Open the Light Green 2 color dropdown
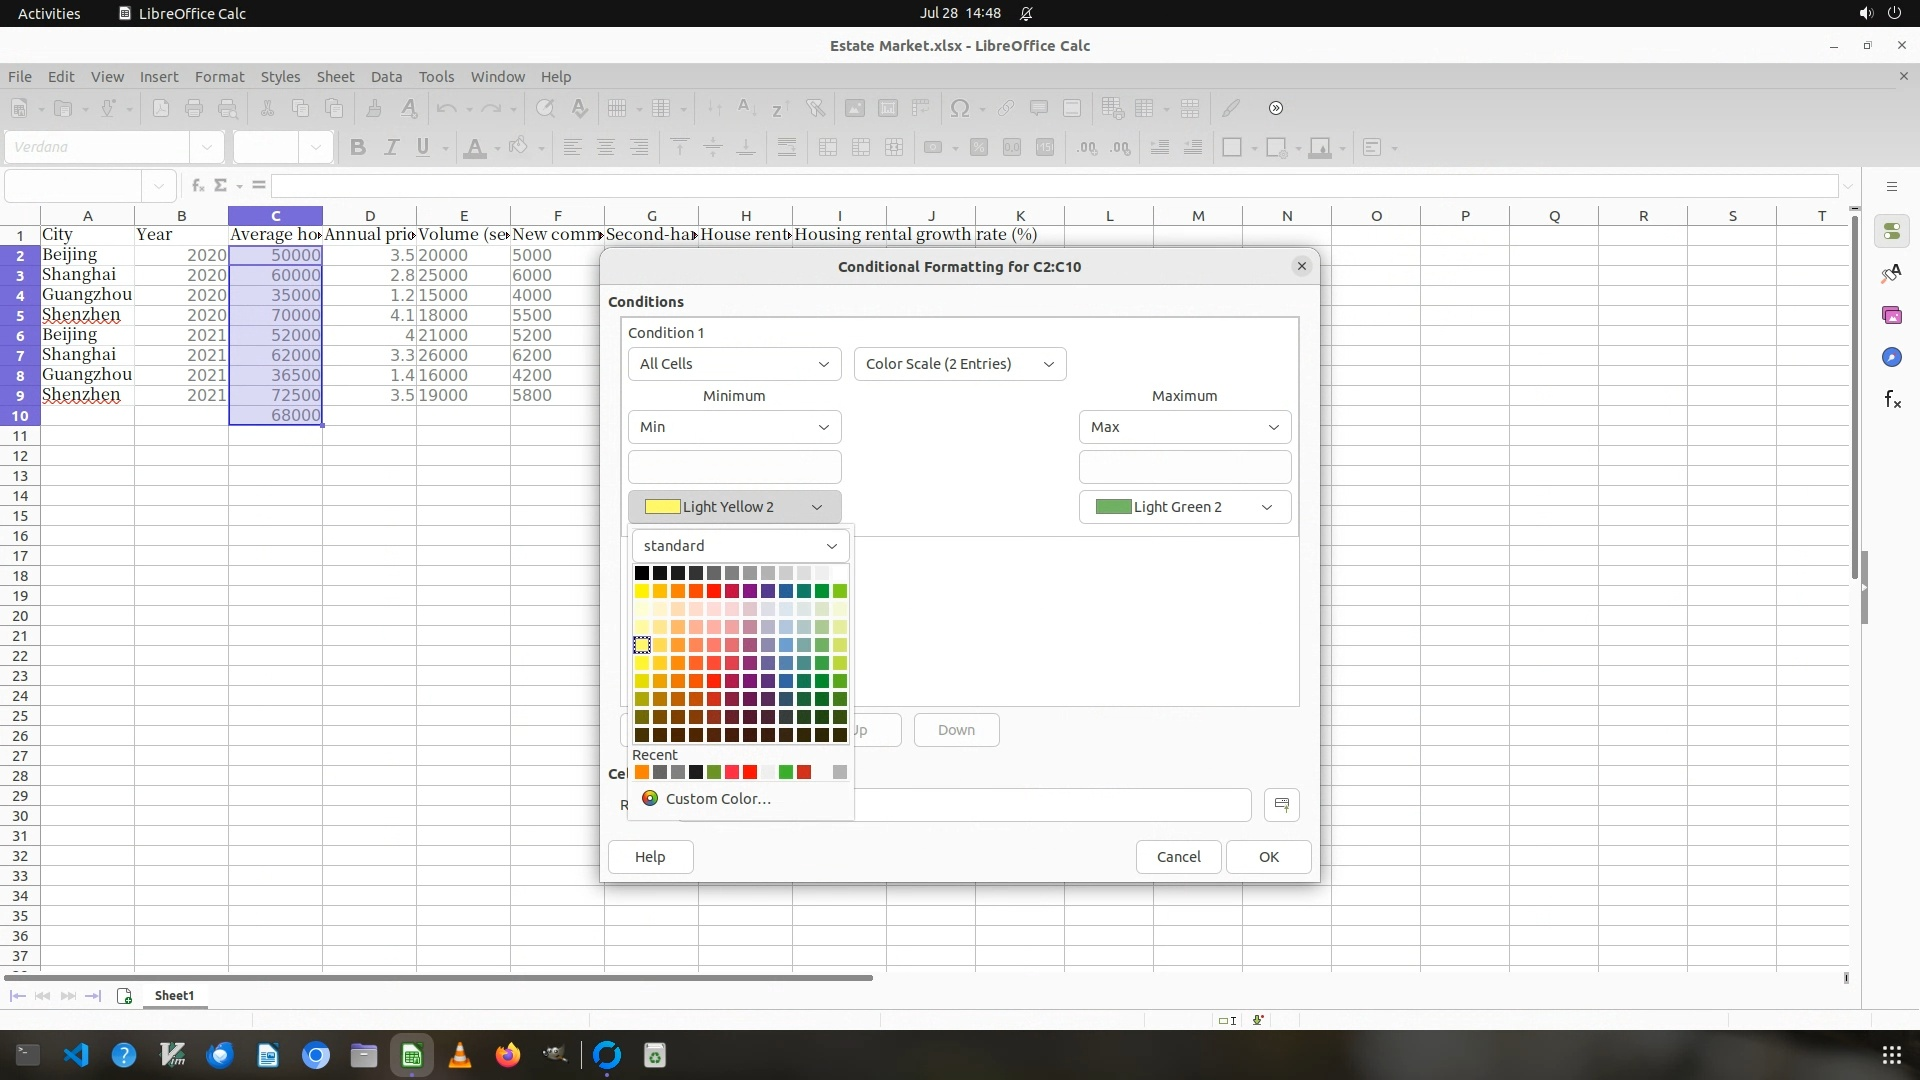 [x=1184, y=507]
